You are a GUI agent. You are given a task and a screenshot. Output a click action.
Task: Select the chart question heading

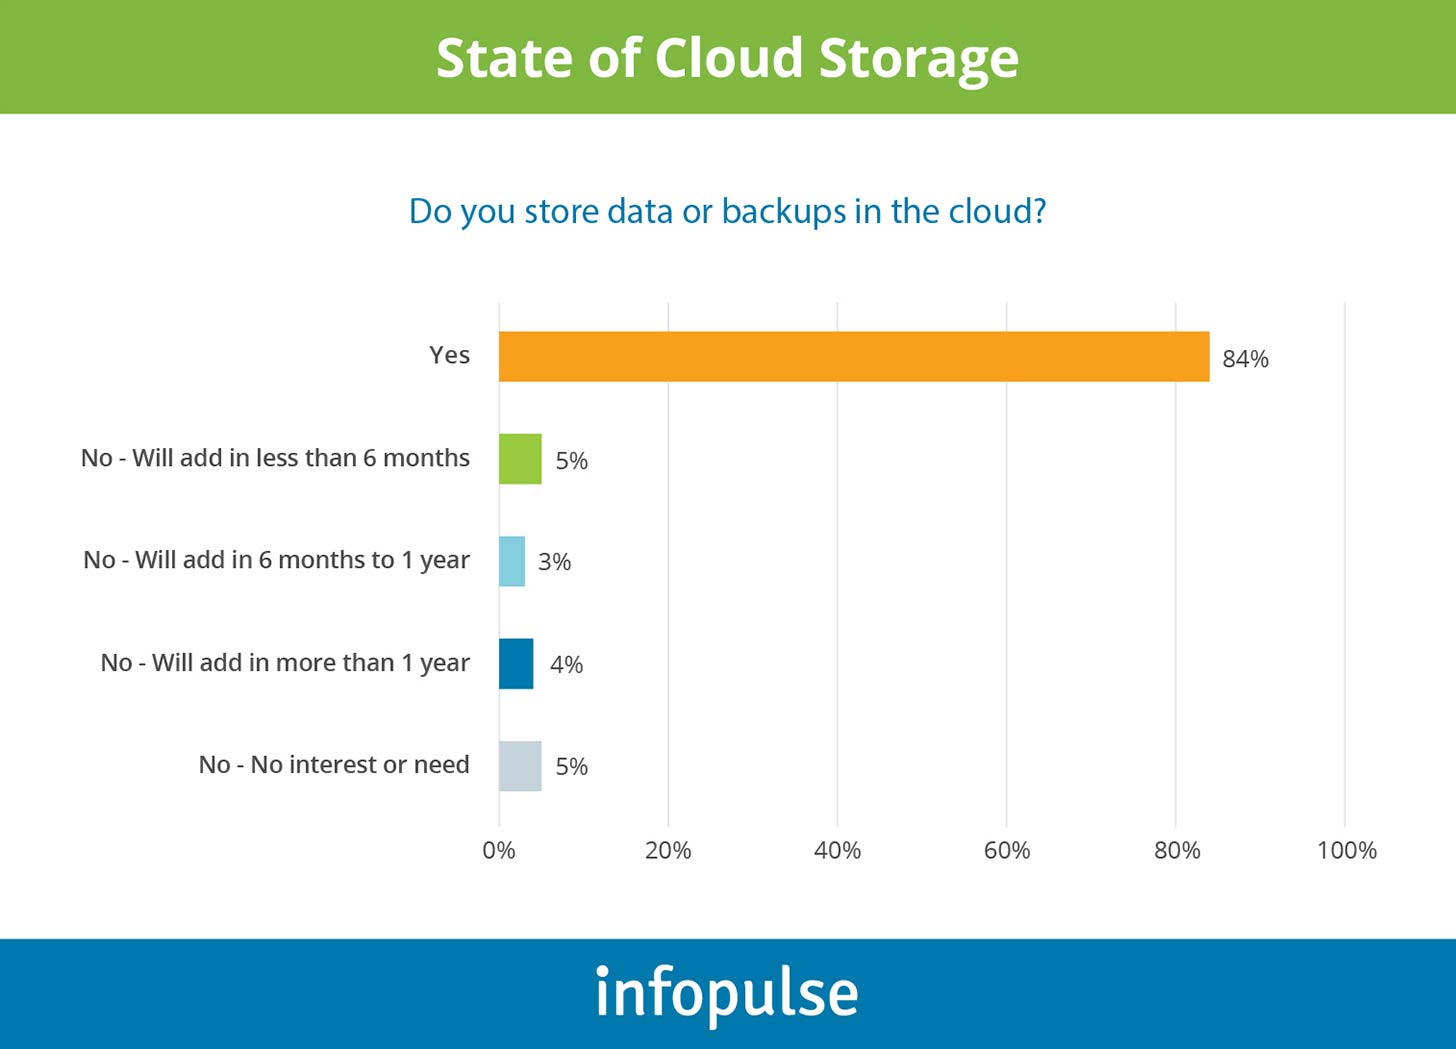727,212
